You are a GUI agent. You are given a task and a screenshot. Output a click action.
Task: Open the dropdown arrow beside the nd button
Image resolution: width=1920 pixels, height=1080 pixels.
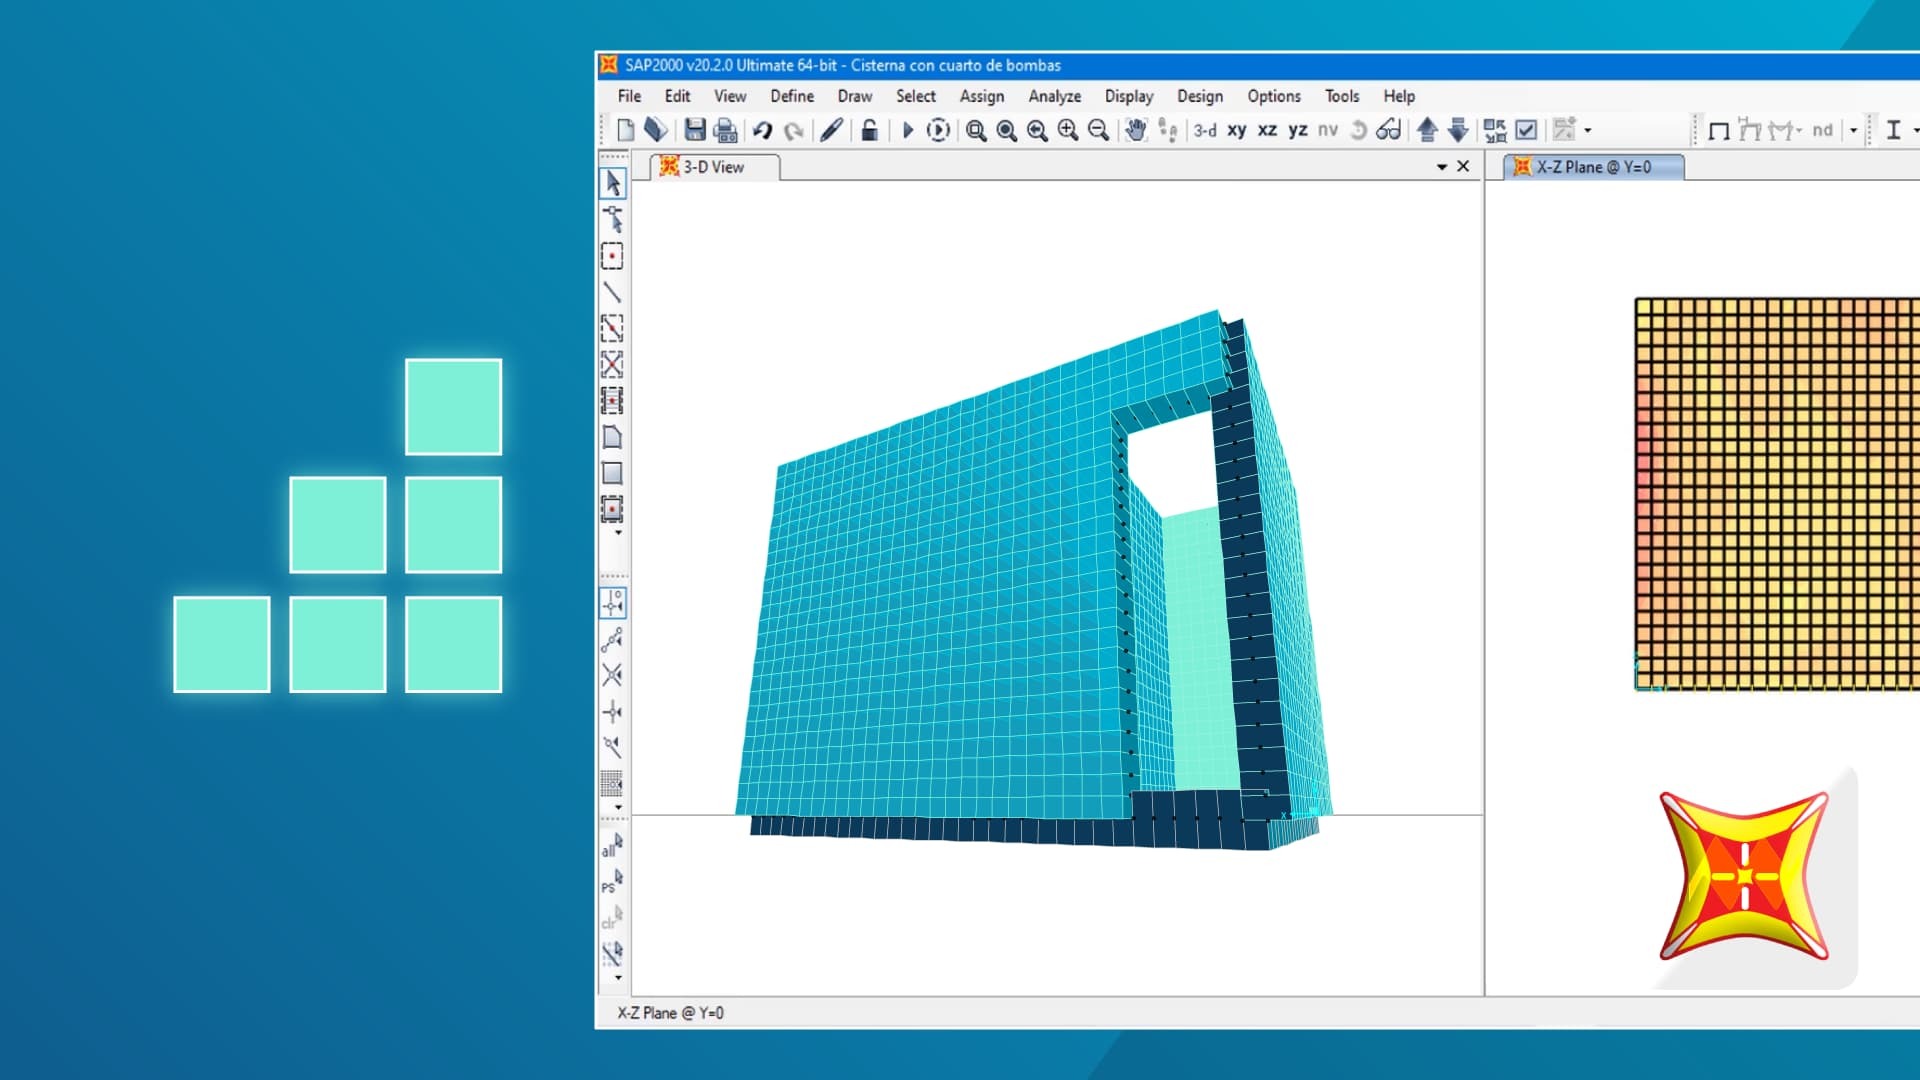(x=1853, y=130)
